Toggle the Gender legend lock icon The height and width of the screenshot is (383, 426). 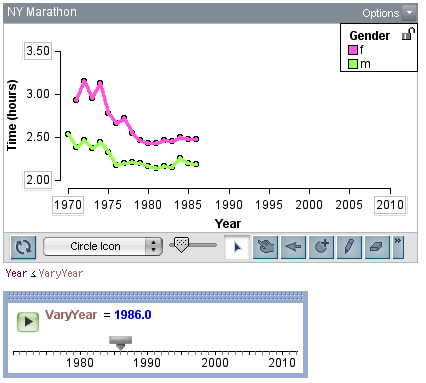click(x=408, y=33)
